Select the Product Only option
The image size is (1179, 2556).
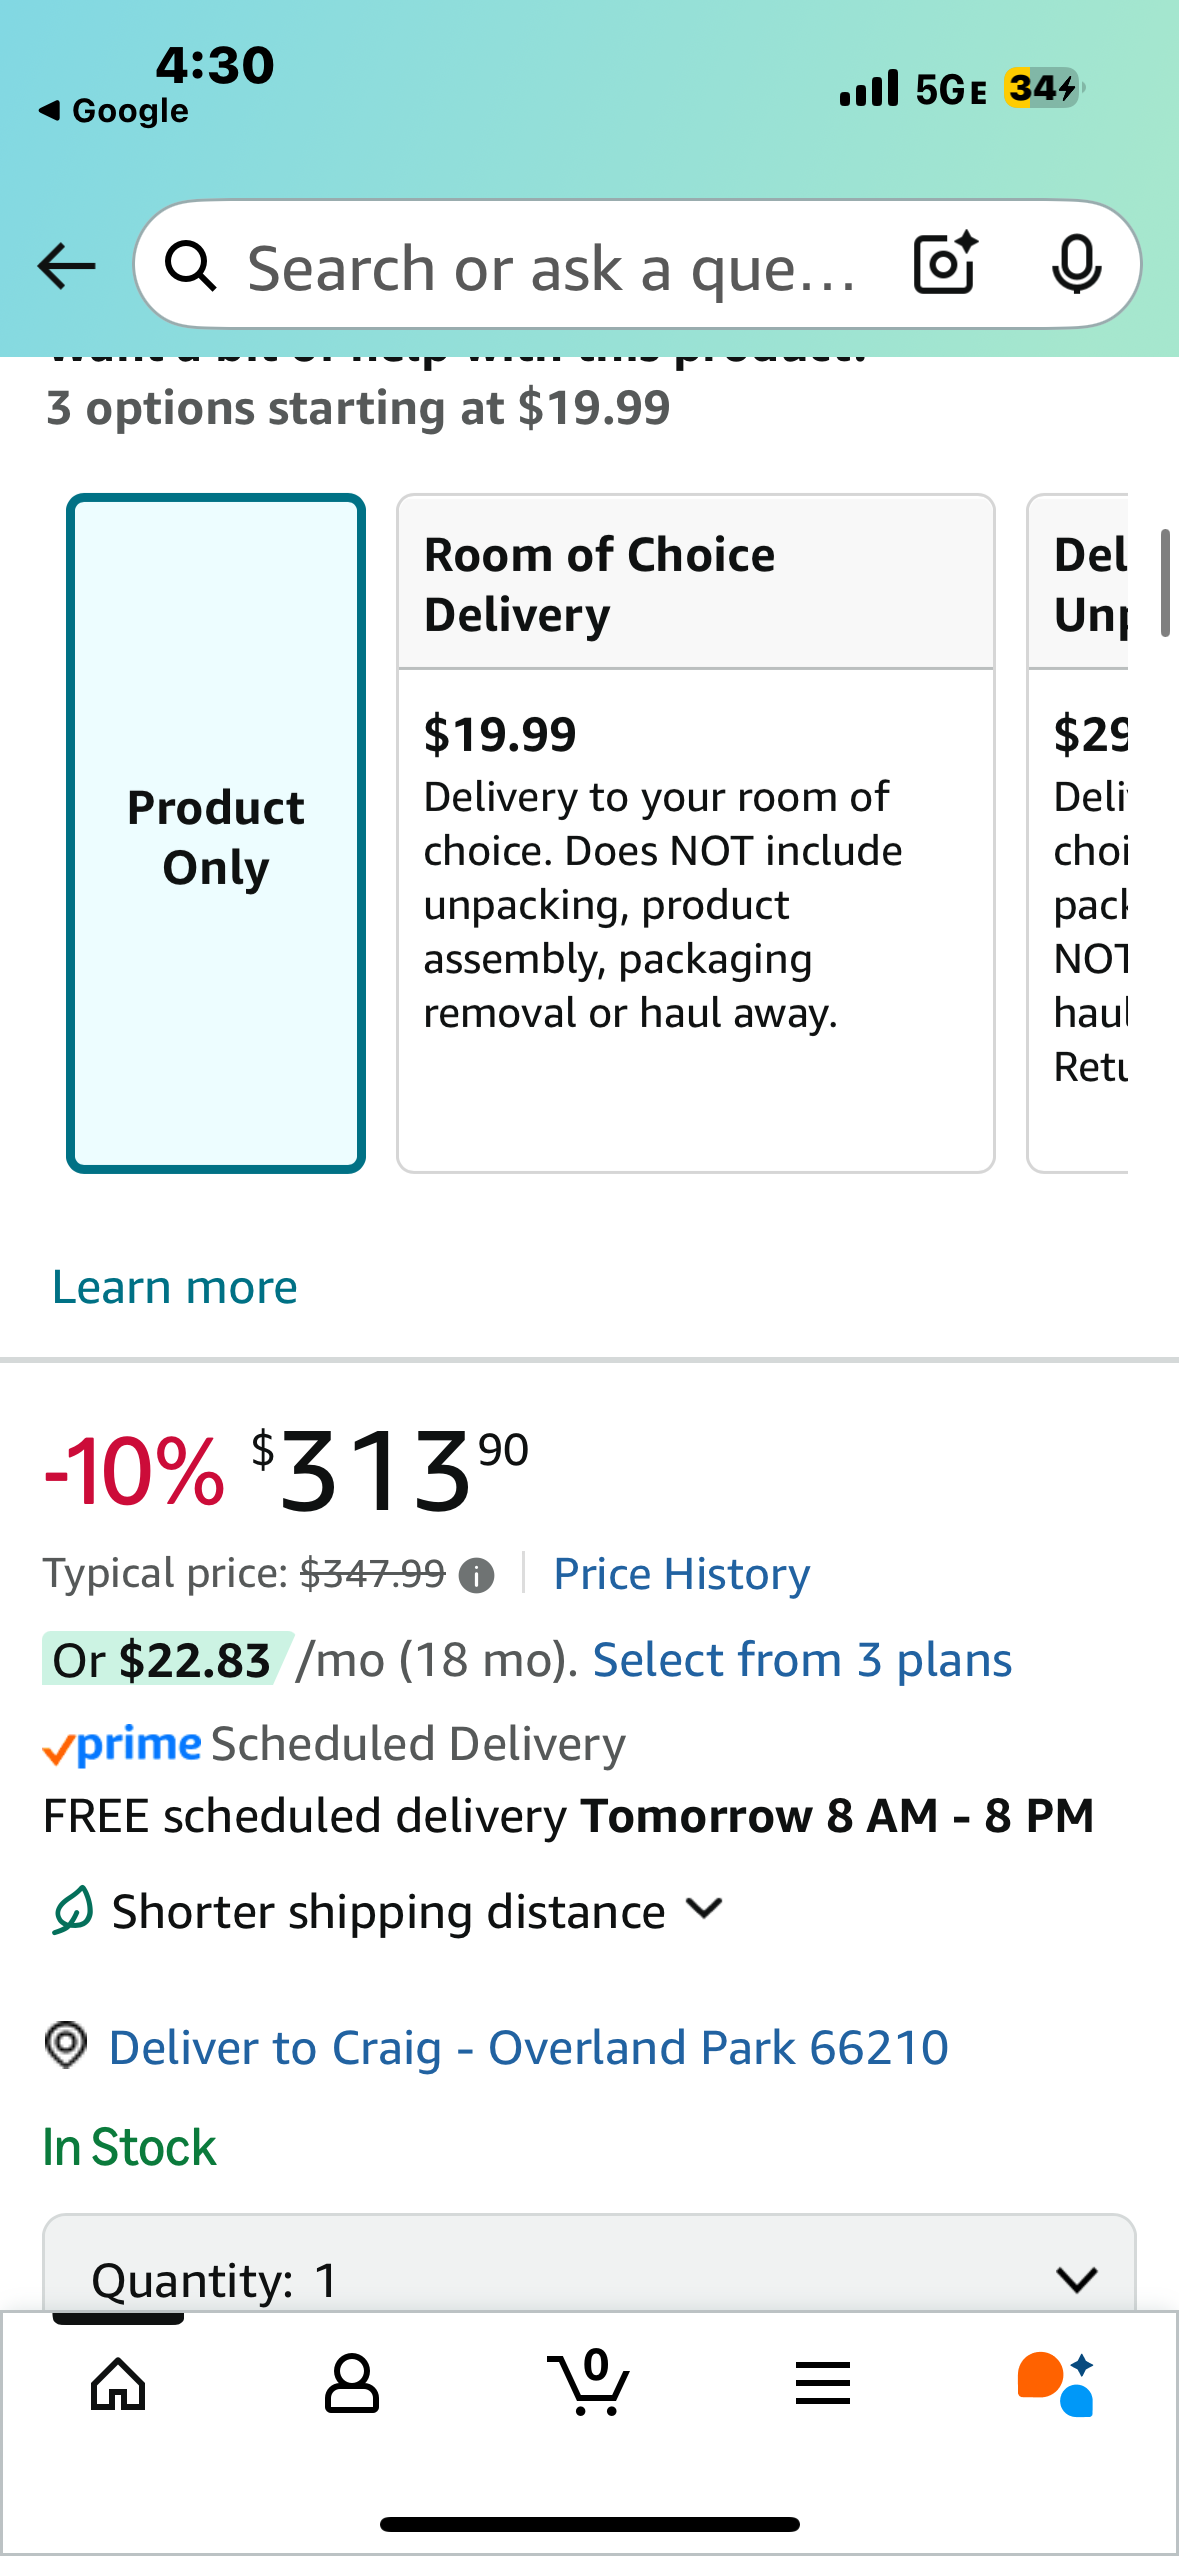(216, 833)
